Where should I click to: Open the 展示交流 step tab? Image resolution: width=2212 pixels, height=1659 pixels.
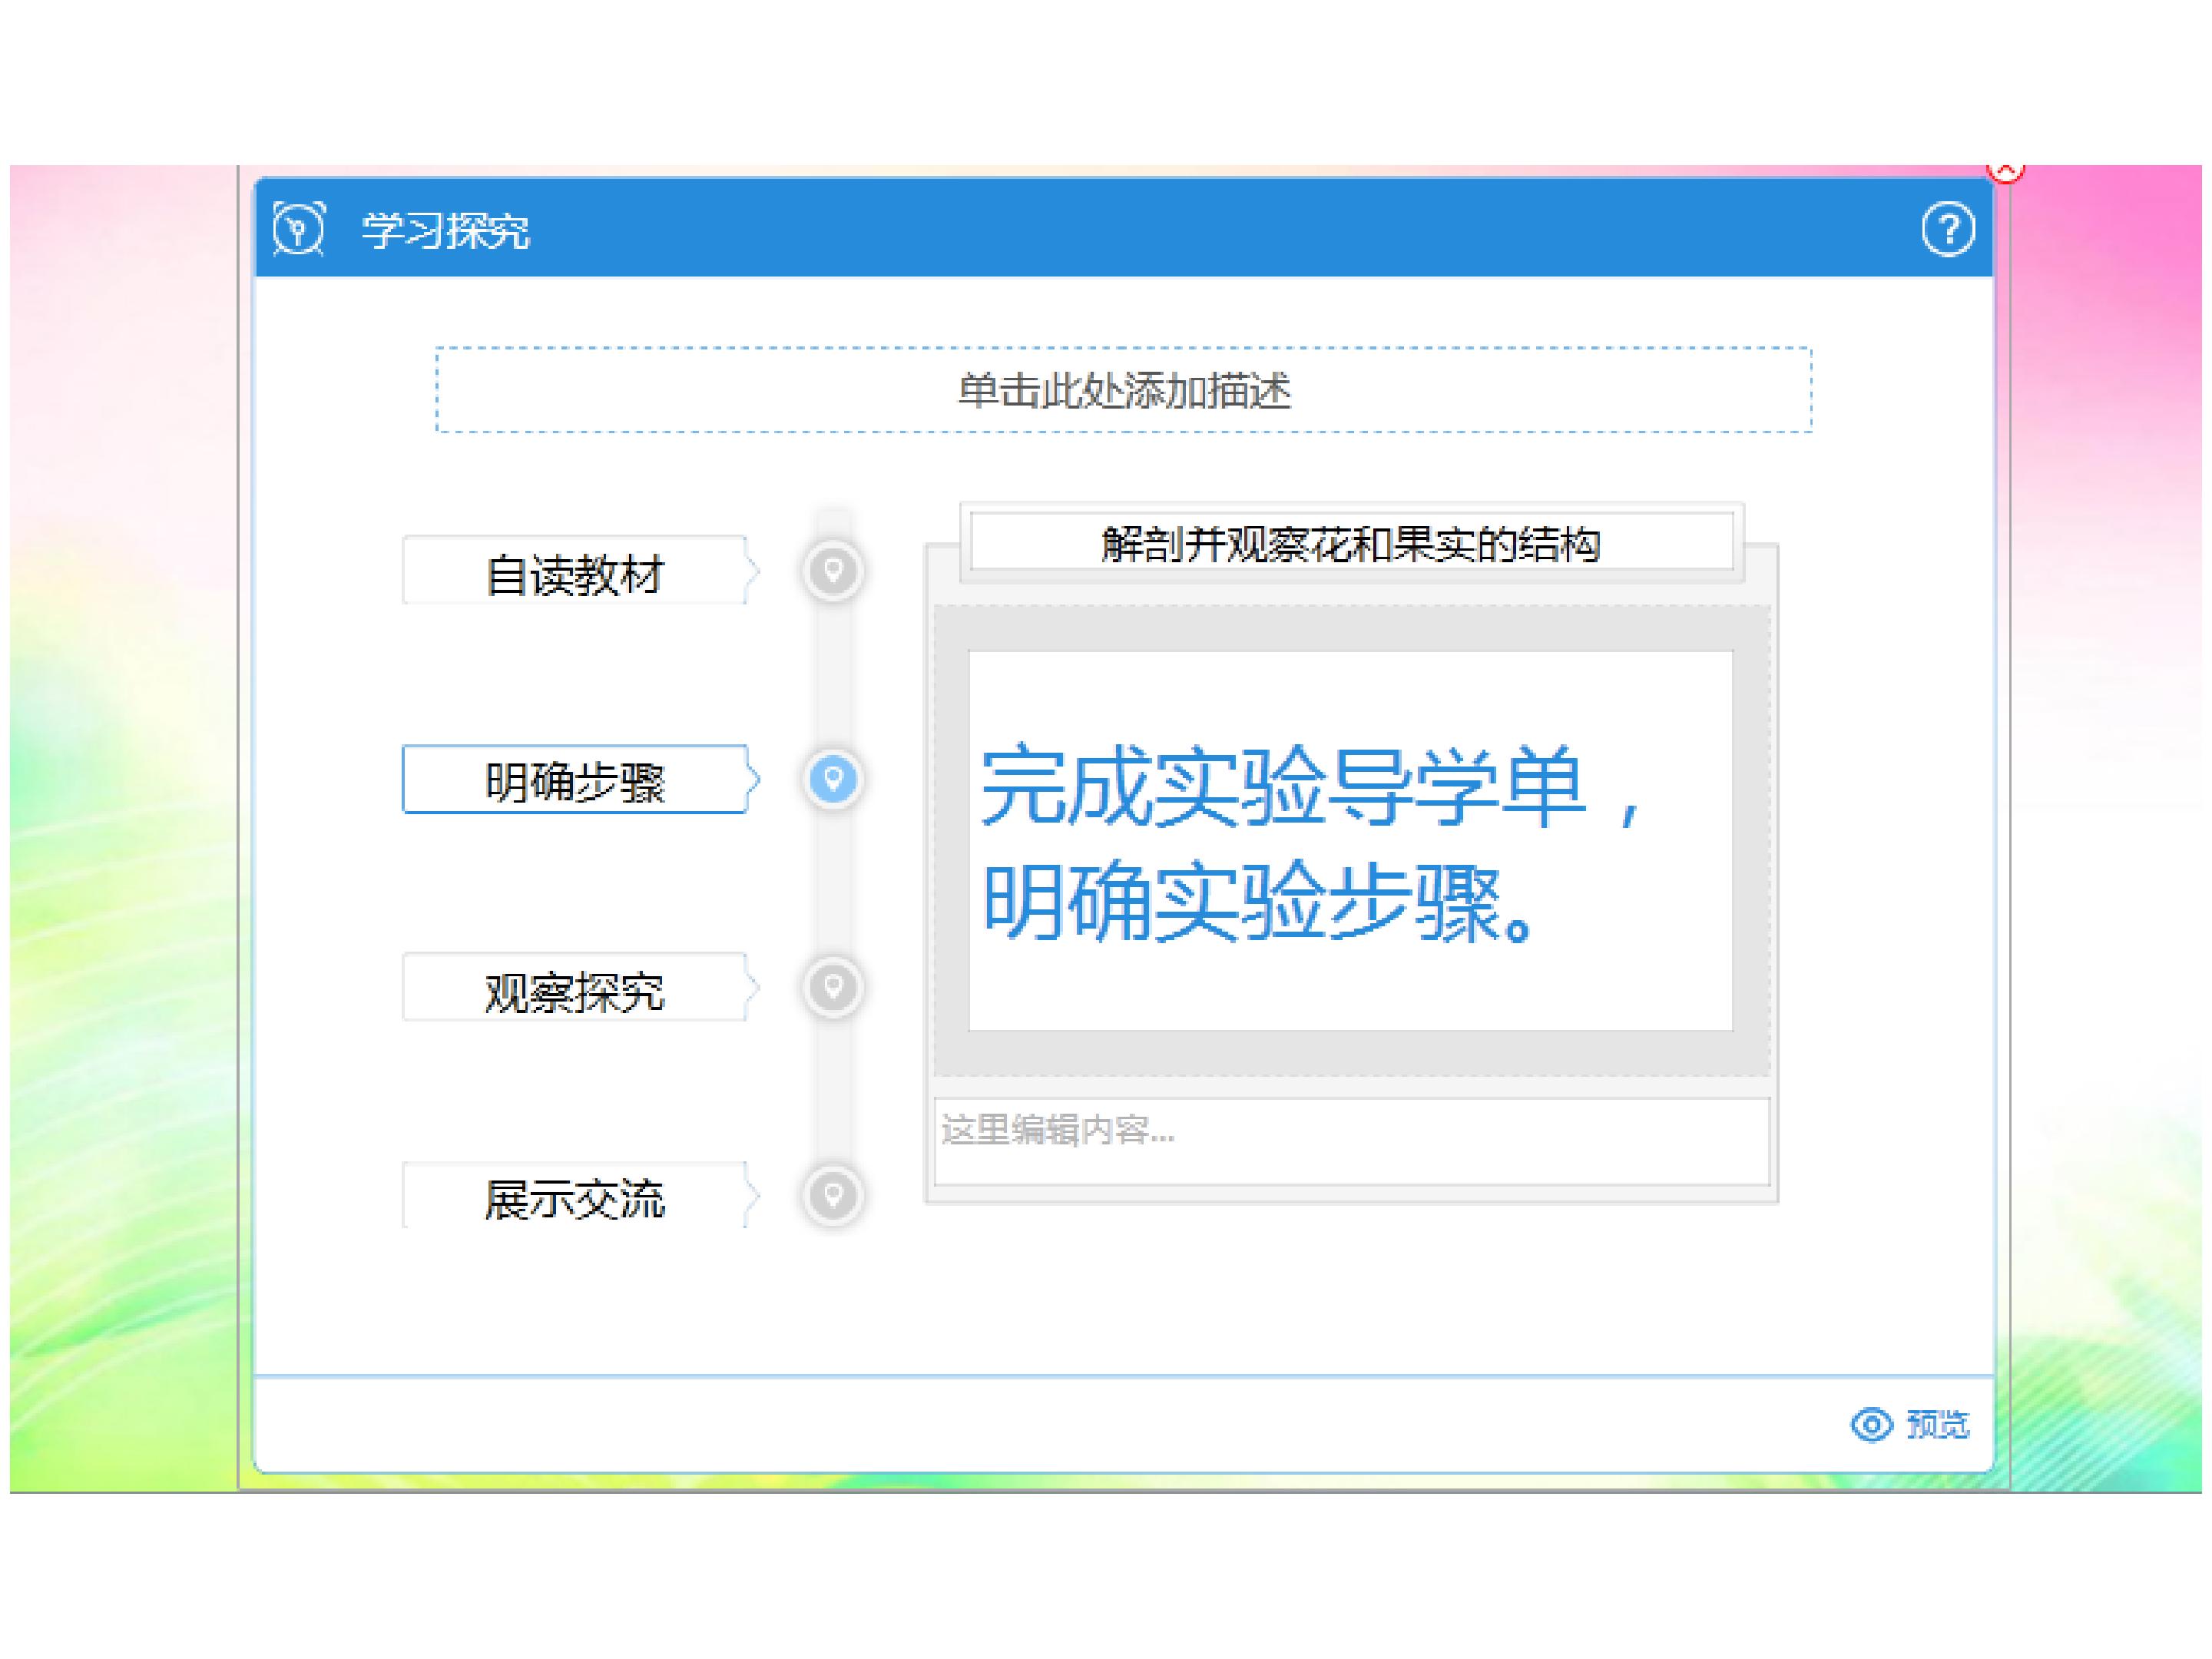(x=580, y=1195)
